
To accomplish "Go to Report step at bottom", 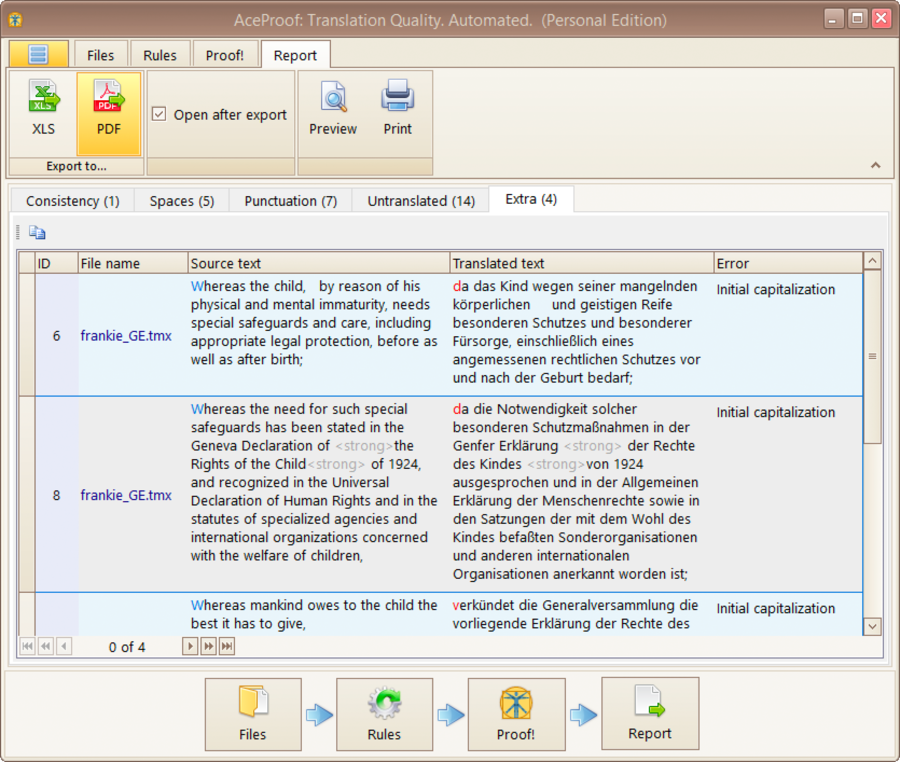I will tap(650, 713).
